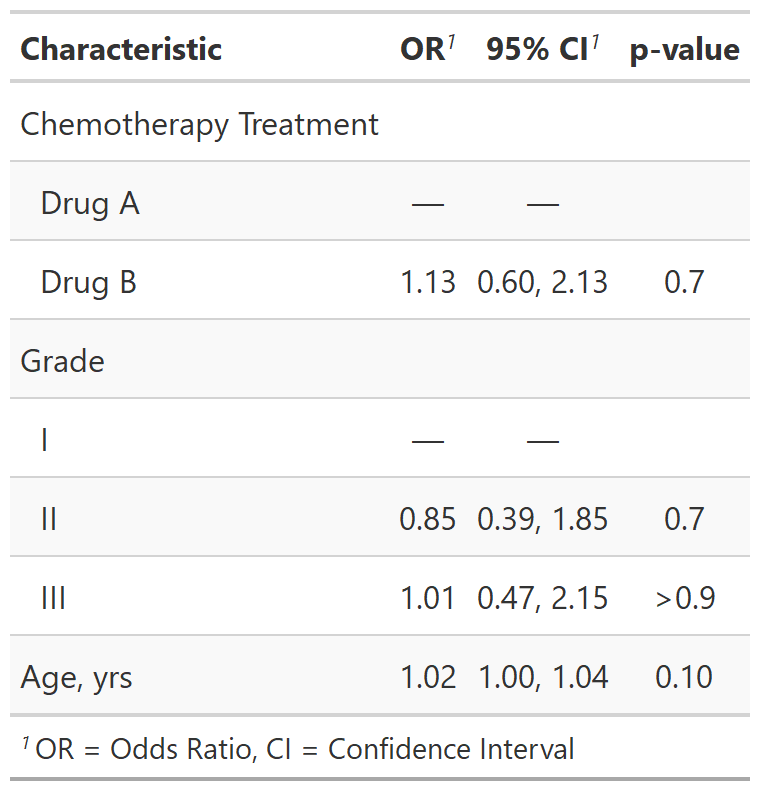Click the Odds Ratio footnote text
This screenshot has width=760, height=791.
tap(297, 749)
